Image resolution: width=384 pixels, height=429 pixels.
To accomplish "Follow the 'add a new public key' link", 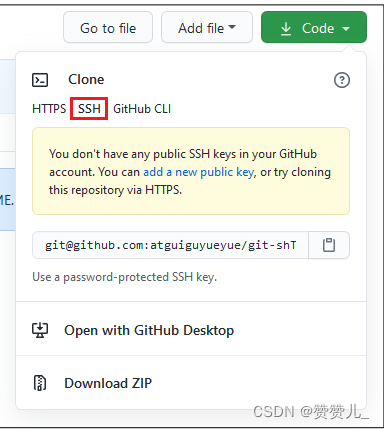I will pyautogui.click(x=199, y=172).
